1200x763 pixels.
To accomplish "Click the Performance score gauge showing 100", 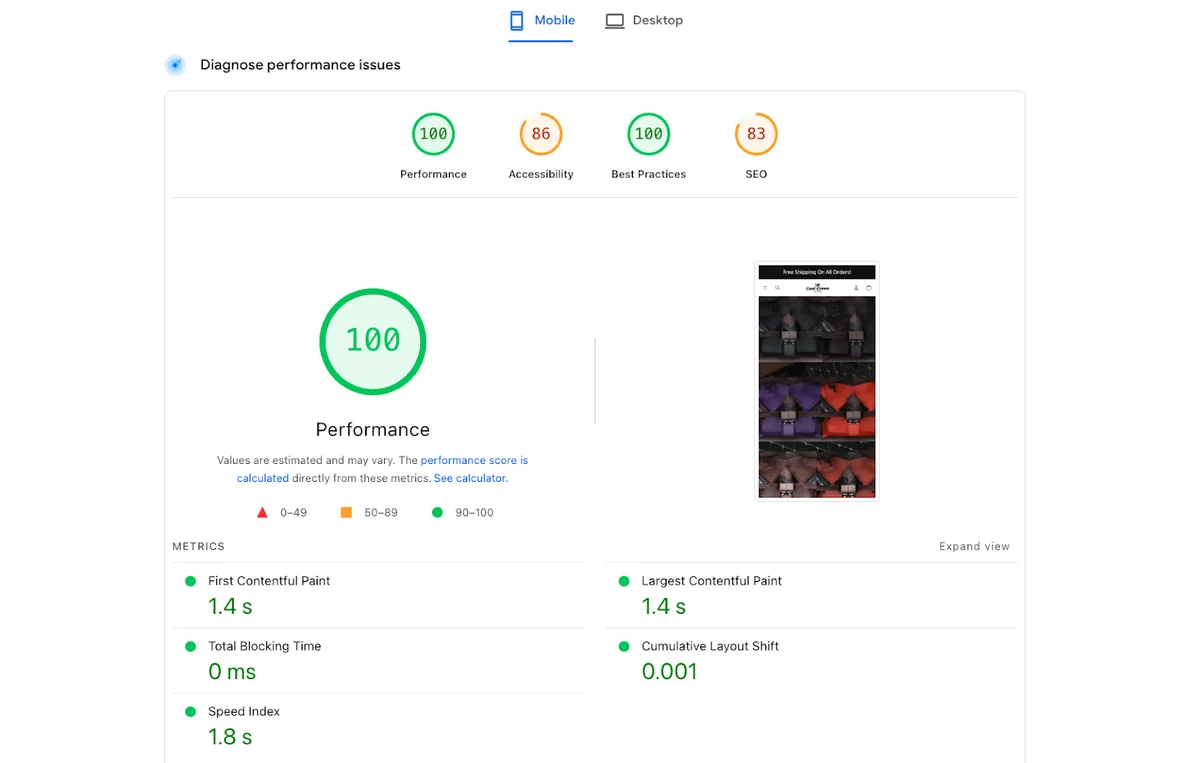I will (x=433, y=133).
